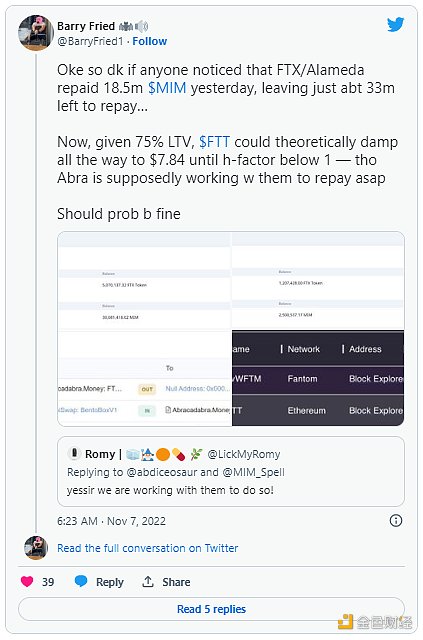Follow @BarryFried1 via Follow link
Image resolution: width=423 pixels, height=640 pixels.
[x=149, y=41]
